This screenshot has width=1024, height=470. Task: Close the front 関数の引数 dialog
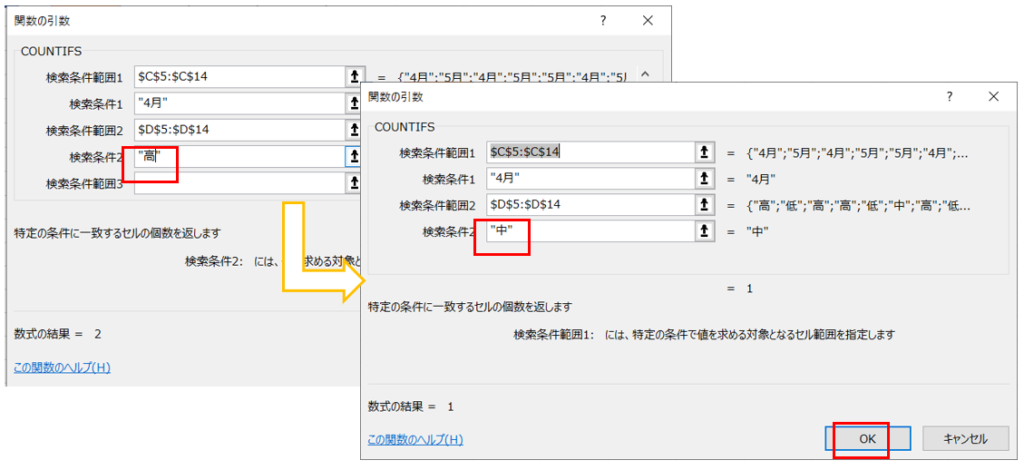(x=993, y=97)
